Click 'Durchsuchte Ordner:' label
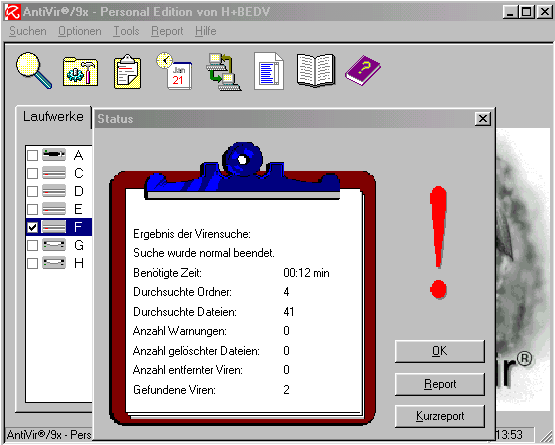 click(x=183, y=292)
